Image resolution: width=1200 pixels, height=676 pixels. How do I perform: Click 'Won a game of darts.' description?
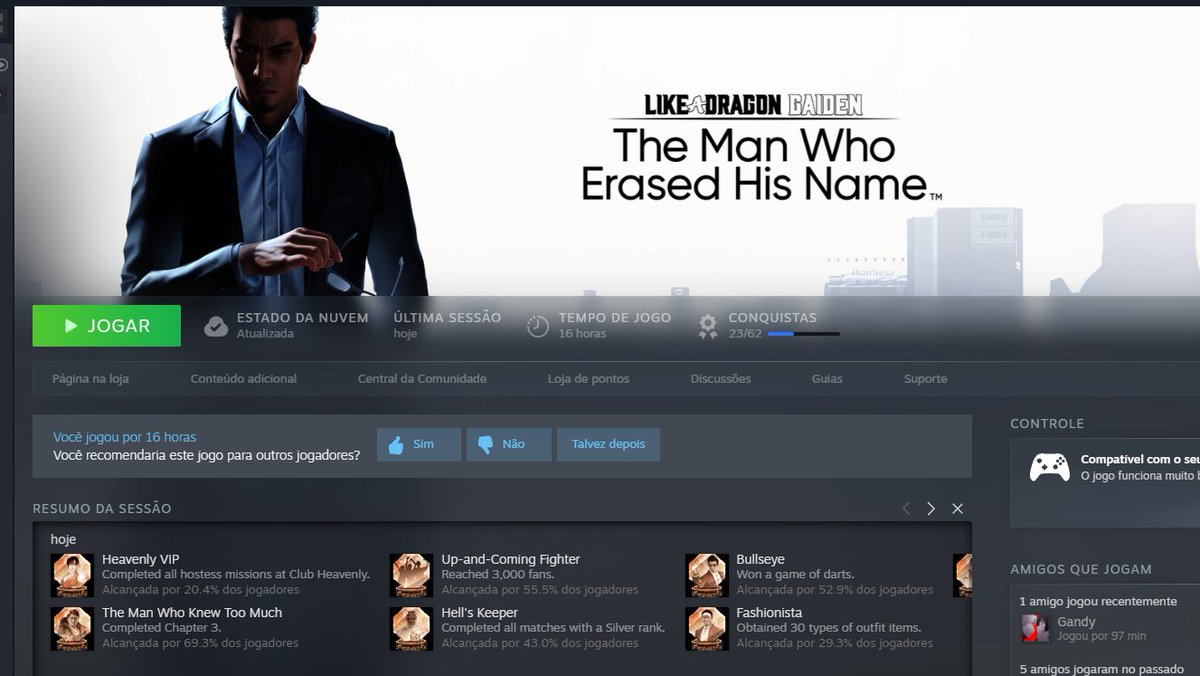point(795,574)
